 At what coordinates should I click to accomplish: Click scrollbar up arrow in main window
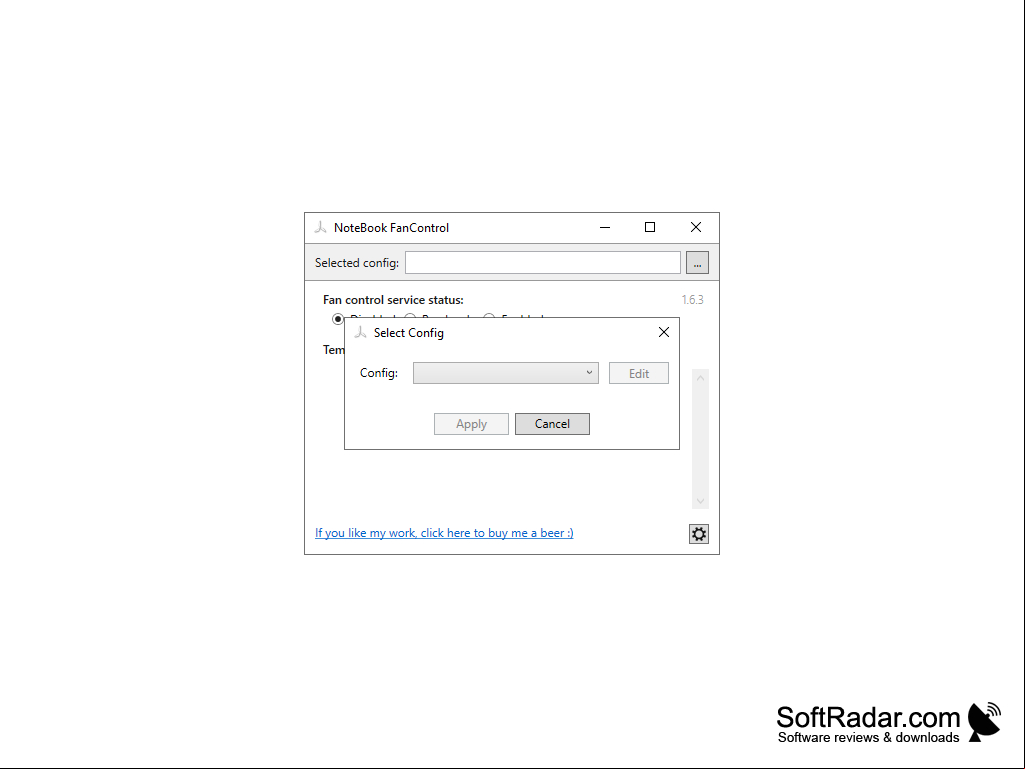700,378
